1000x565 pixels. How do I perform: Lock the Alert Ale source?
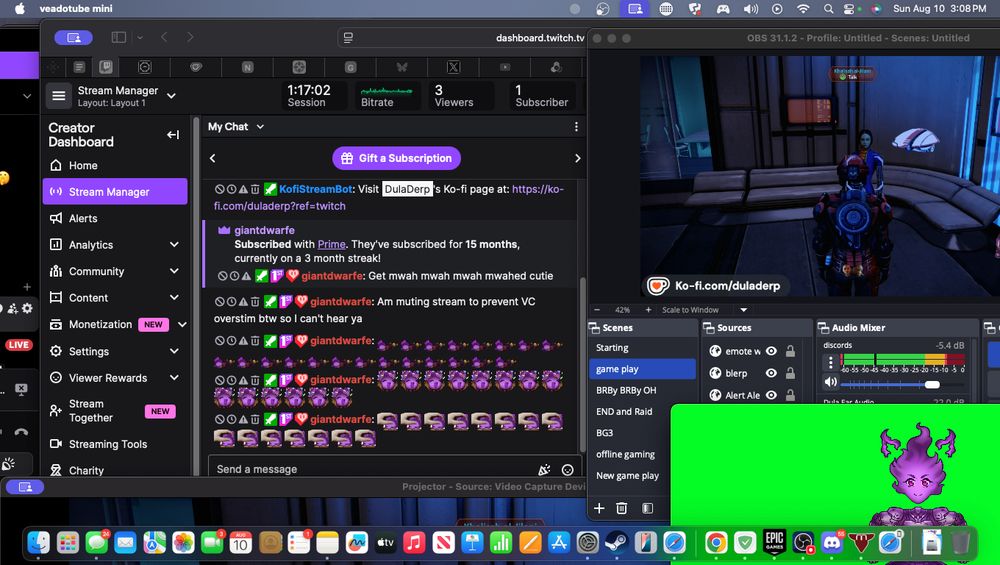tap(790, 395)
